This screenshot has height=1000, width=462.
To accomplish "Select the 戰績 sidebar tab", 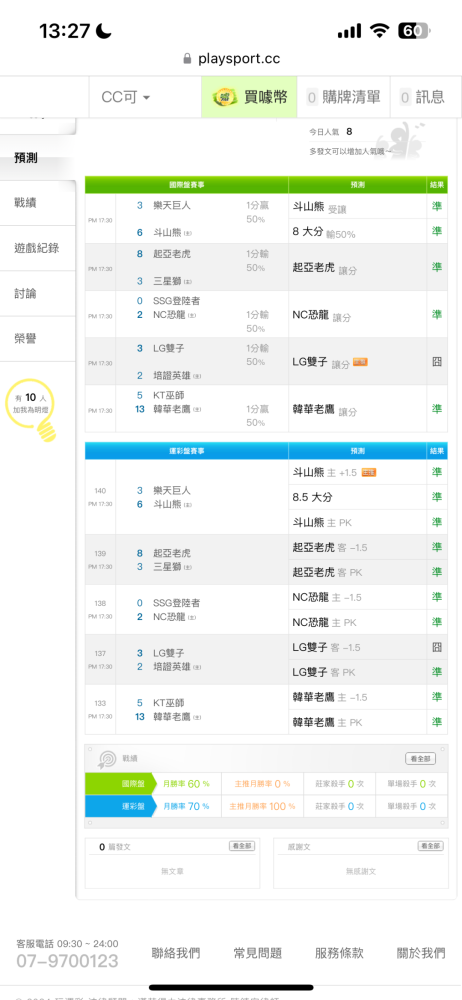I will (37, 203).
